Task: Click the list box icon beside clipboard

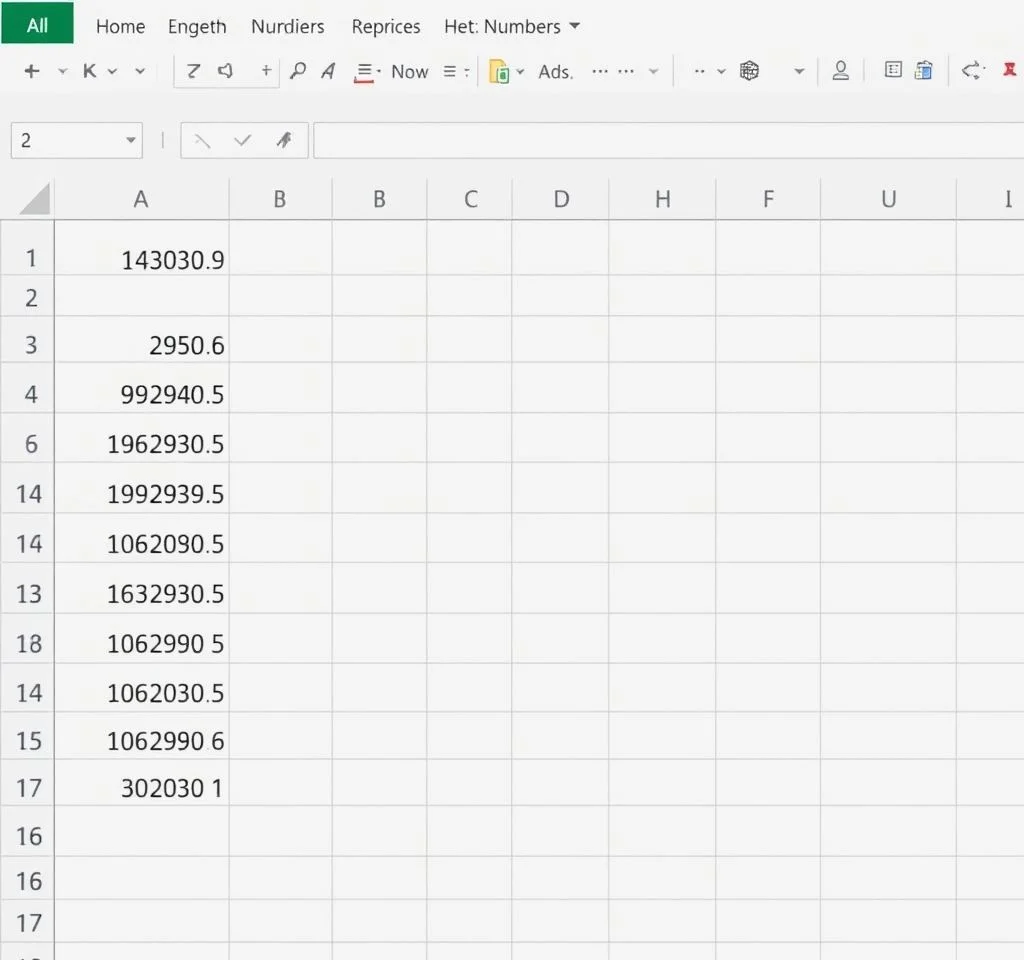Action: tap(894, 70)
